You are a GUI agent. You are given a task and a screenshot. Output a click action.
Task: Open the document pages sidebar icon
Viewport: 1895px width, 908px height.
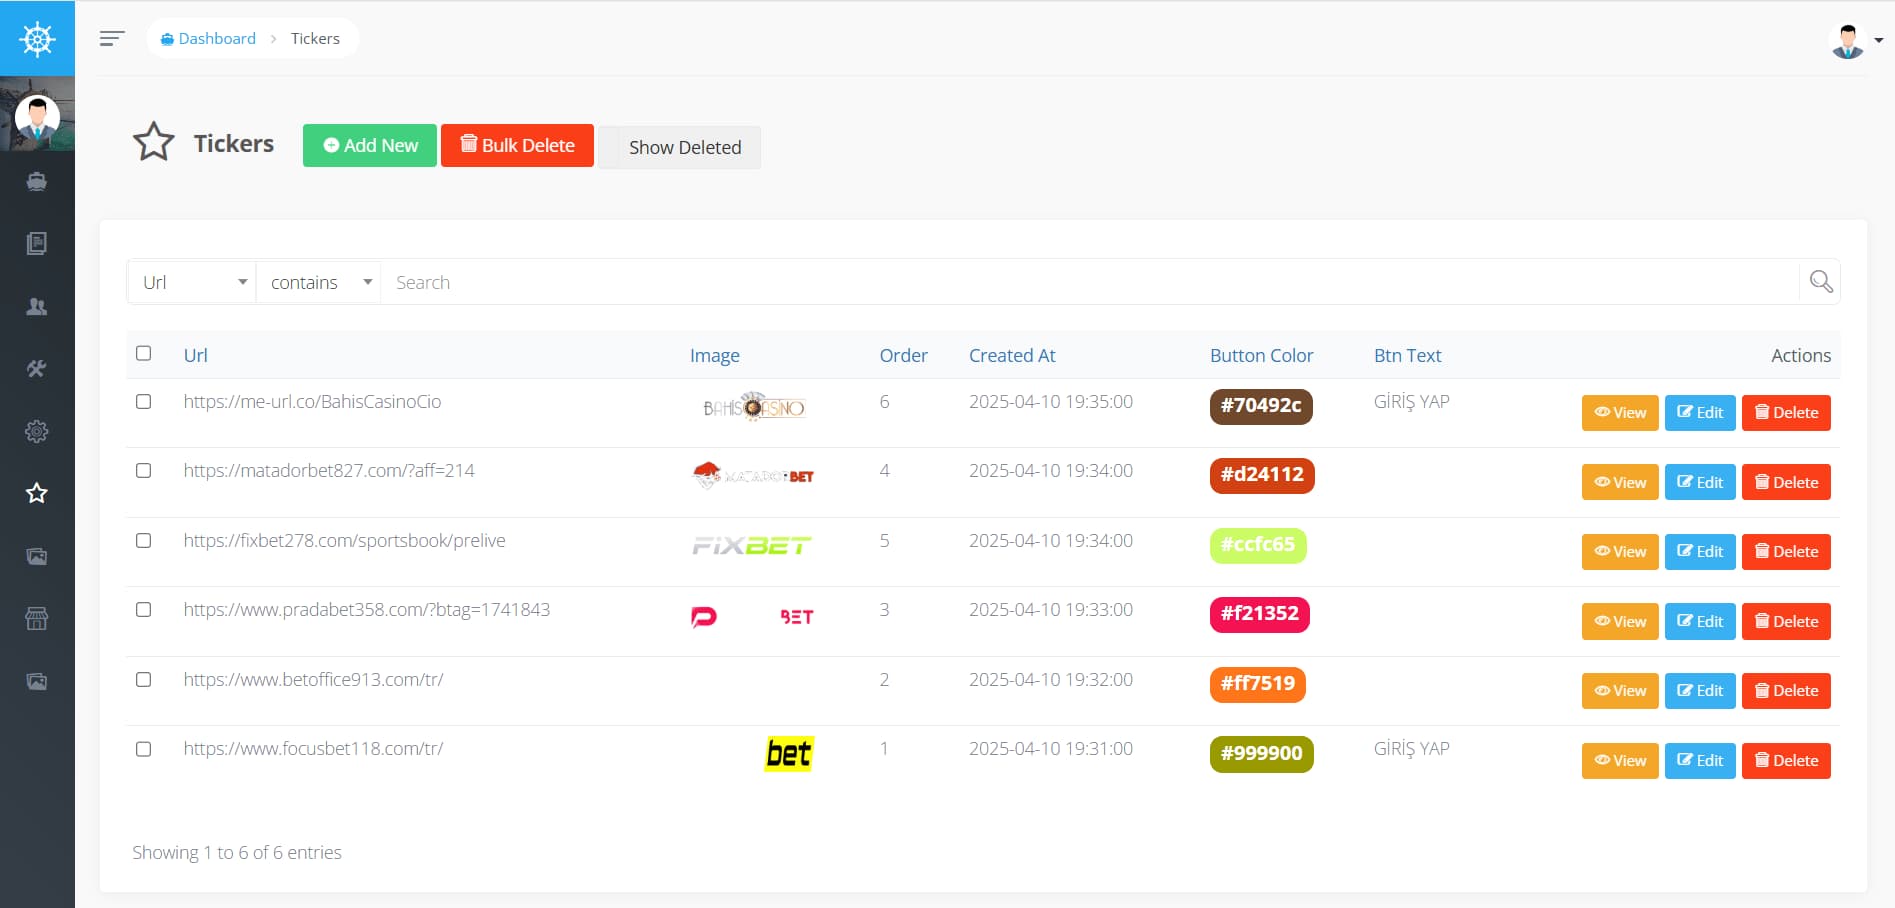(x=37, y=244)
